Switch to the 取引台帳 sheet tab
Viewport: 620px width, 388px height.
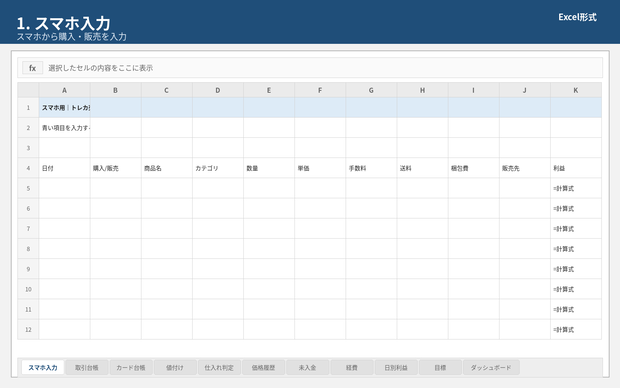click(x=87, y=367)
